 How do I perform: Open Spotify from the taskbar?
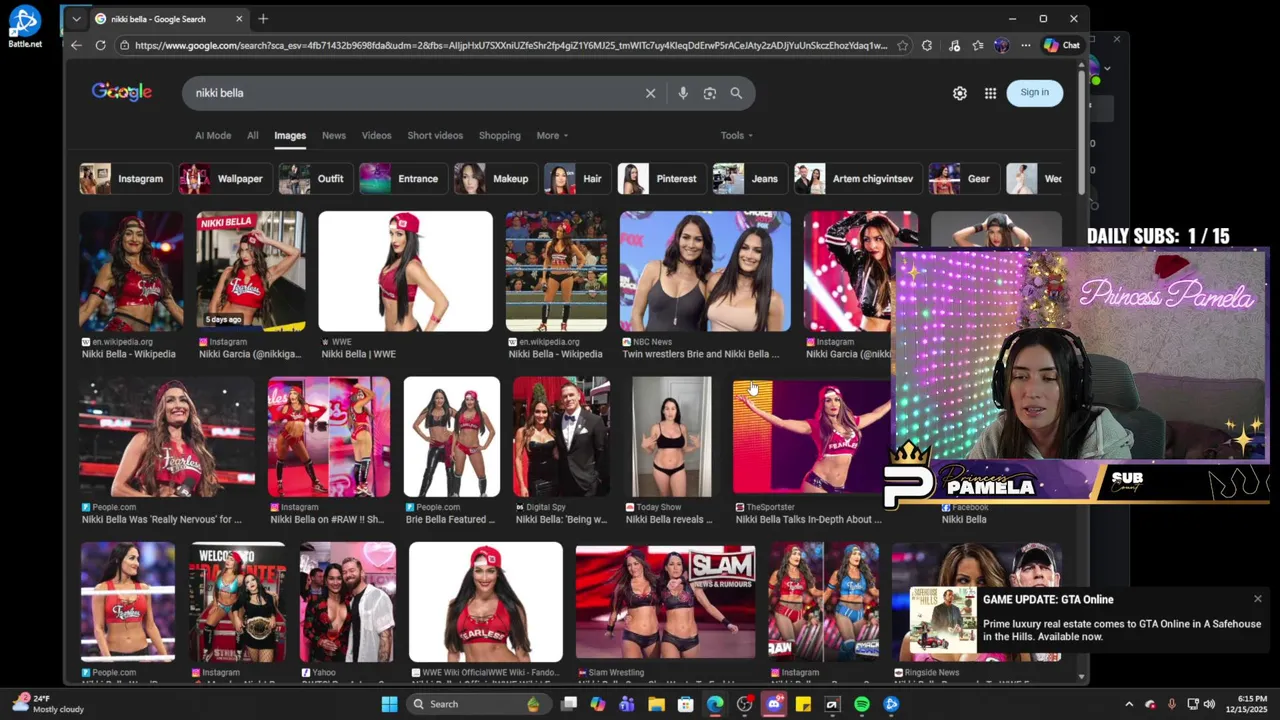(862, 704)
